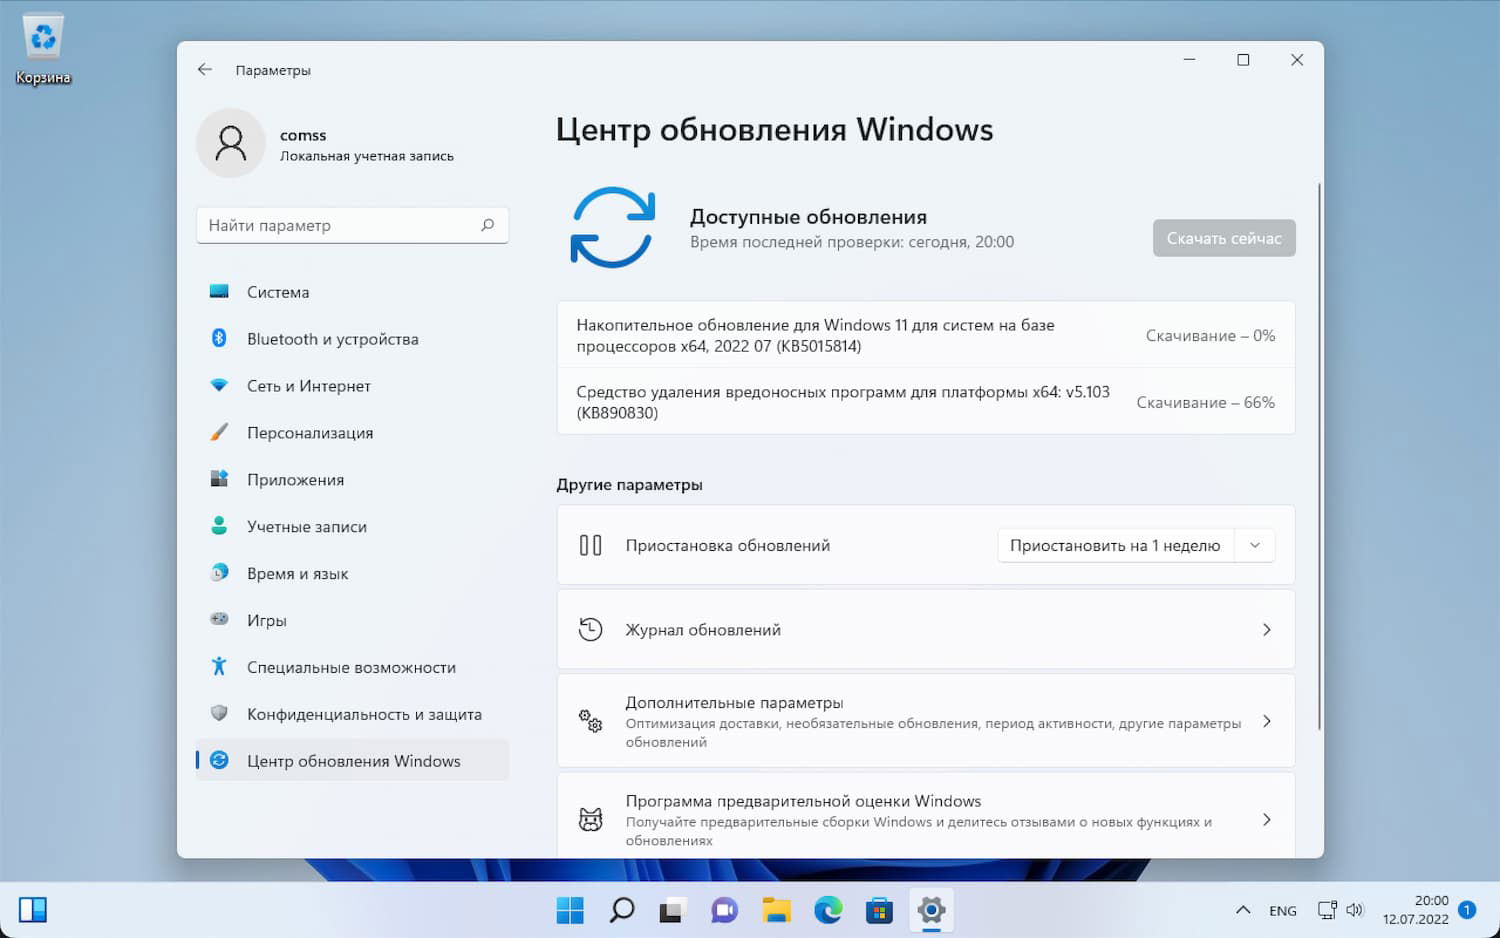Open Персонализация via its paintbrush icon
1500x938 pixels.
click(220, 432)
